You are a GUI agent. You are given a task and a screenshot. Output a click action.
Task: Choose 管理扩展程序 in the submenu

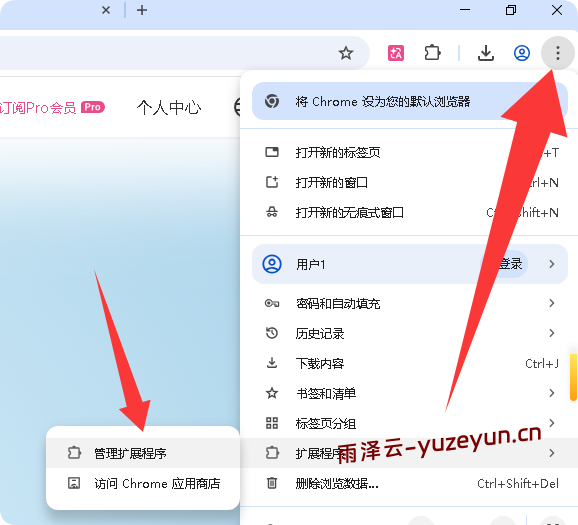143,453
